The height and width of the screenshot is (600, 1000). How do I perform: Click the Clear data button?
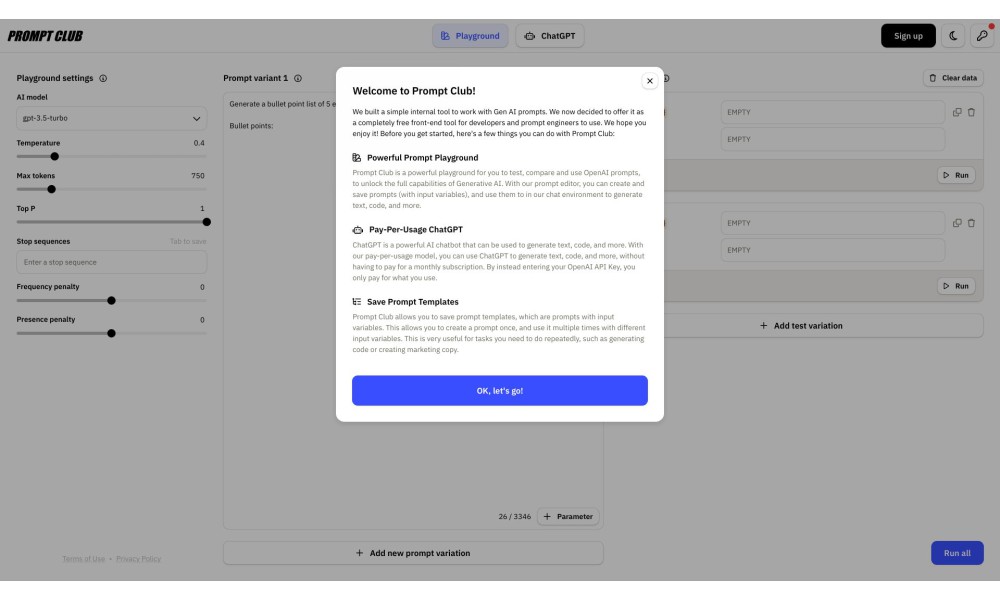953,78
